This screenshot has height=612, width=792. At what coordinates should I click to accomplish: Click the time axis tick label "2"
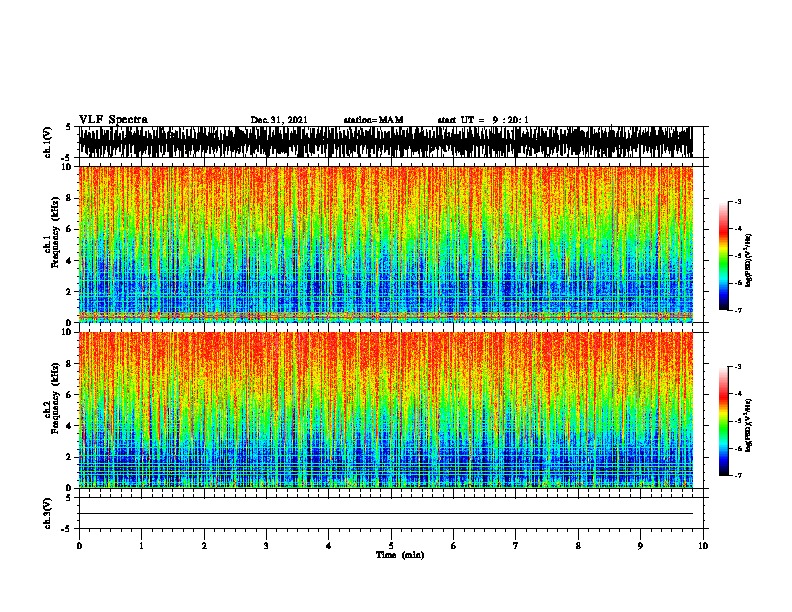pyautogui.click(x=204, y=546)
